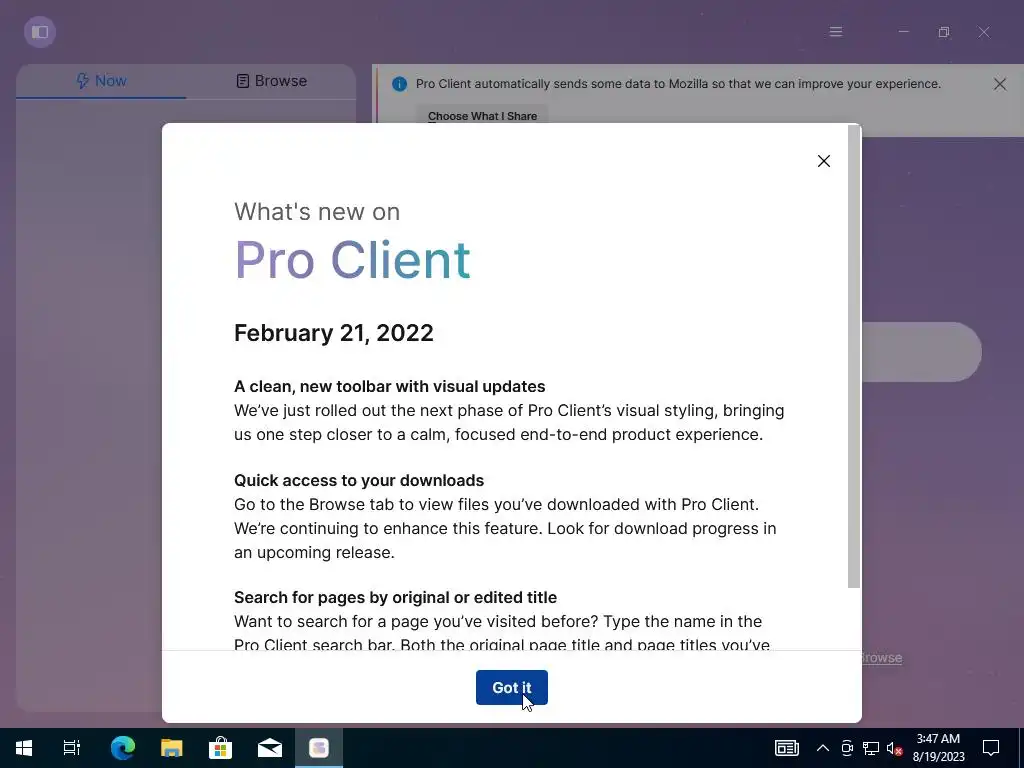Open the Windows Start menu
1024x768 pixels.
click(x=24, y=748)
